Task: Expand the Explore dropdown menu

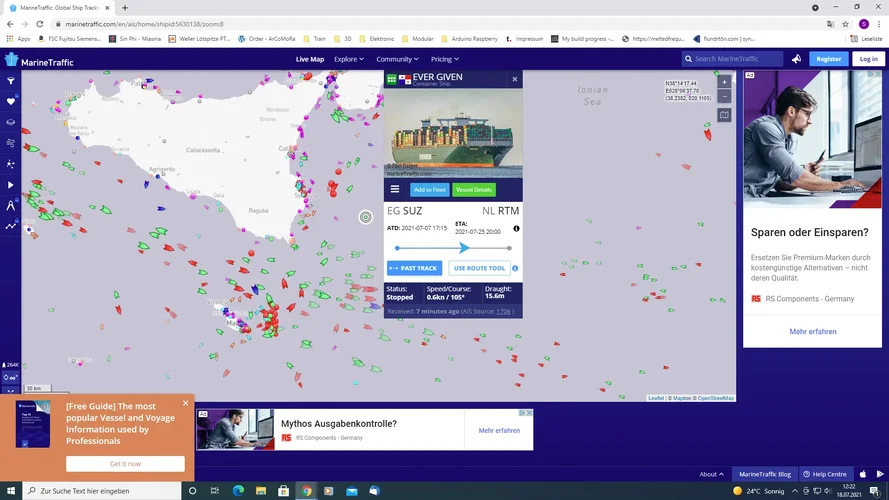Action: point(350,59)
